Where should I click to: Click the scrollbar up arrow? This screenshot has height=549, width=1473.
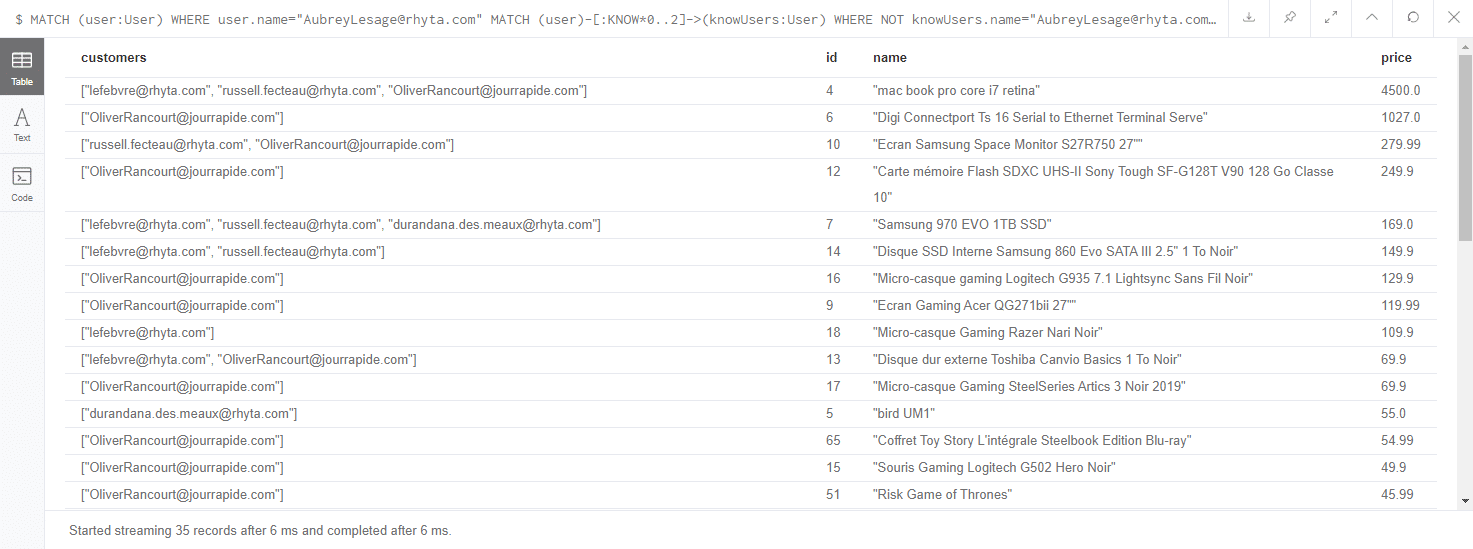coord(1465,46)
